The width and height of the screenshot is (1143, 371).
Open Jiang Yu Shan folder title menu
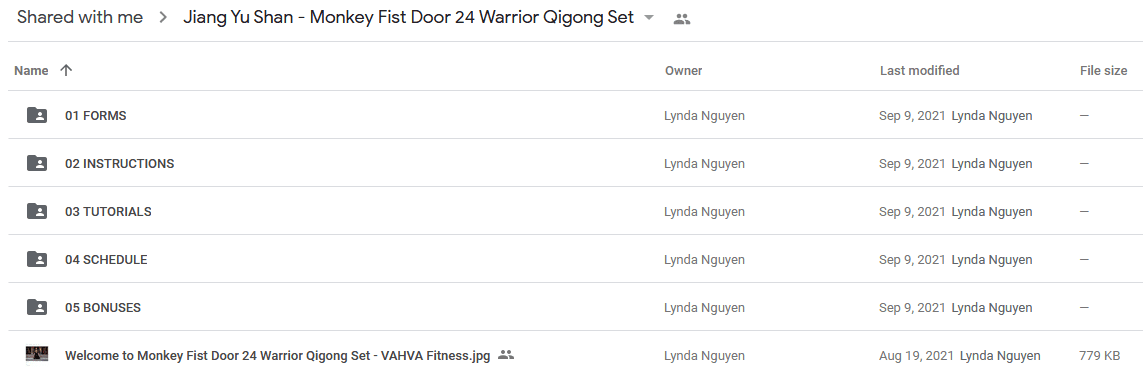point(408,17)
